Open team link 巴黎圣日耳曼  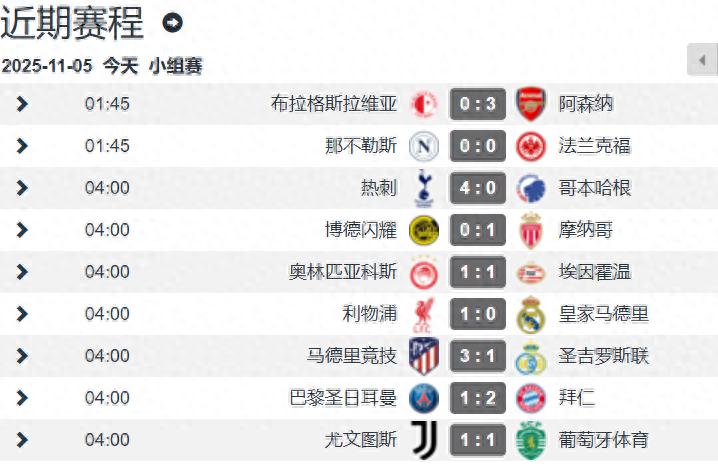(343, 398)
